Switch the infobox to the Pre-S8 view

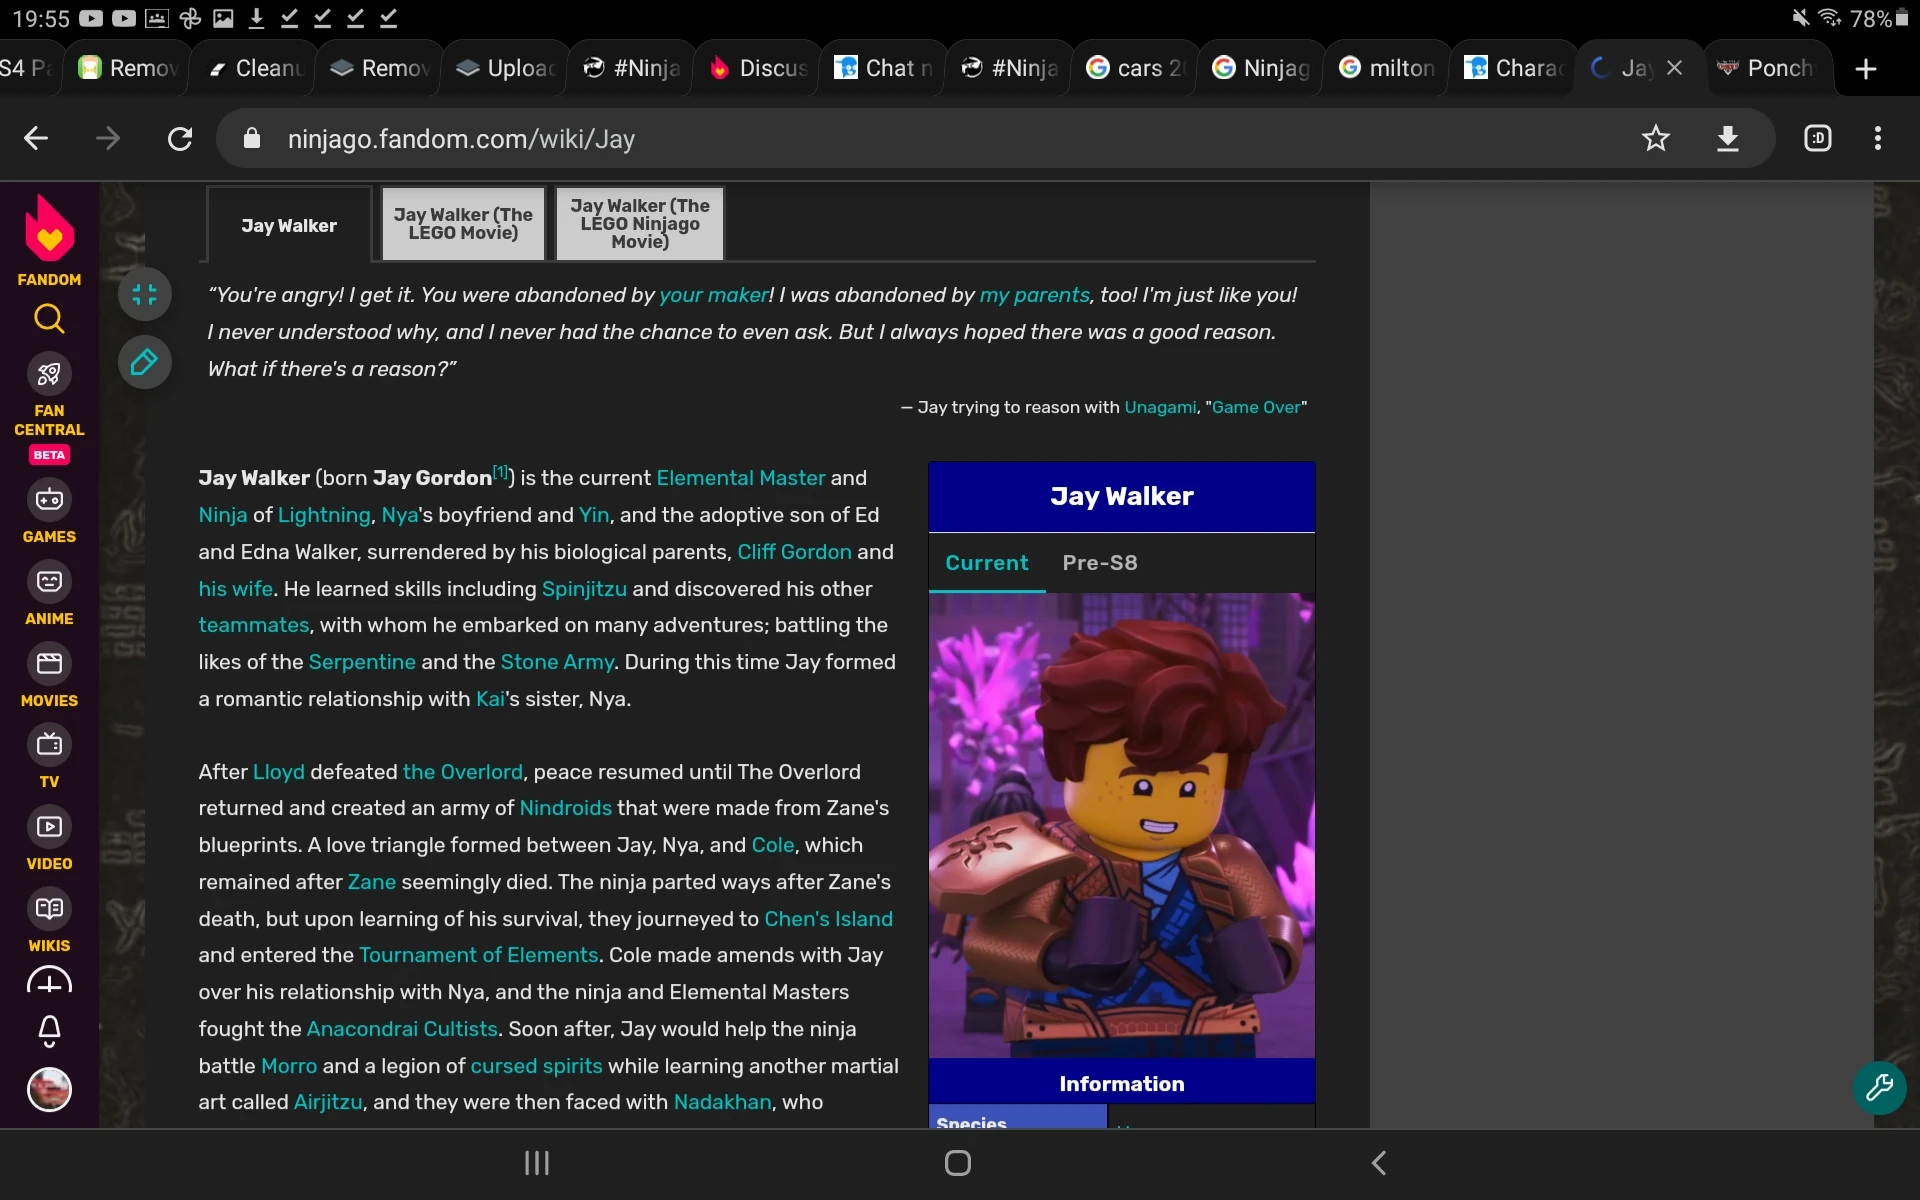(1099, 563)
